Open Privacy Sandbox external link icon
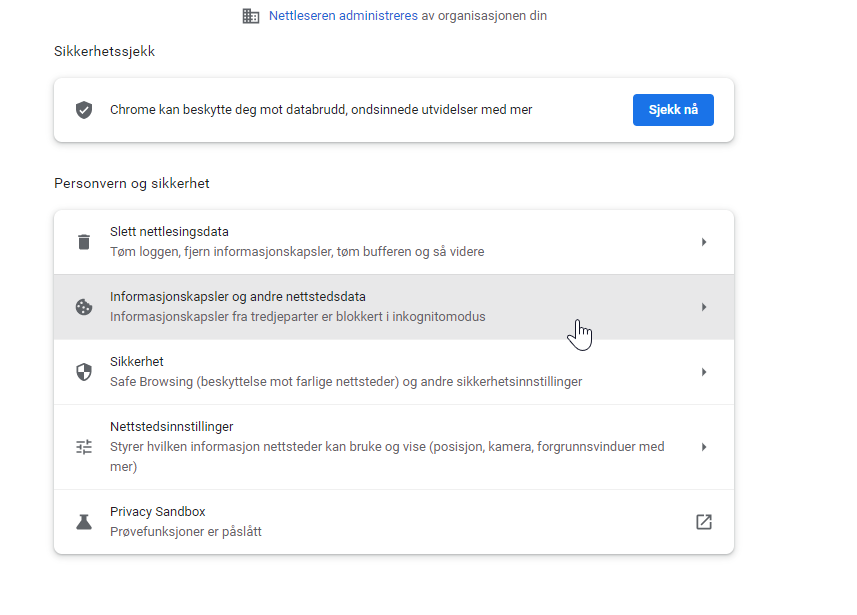This screenshot has height=615, width=857. tap(703, 522)
